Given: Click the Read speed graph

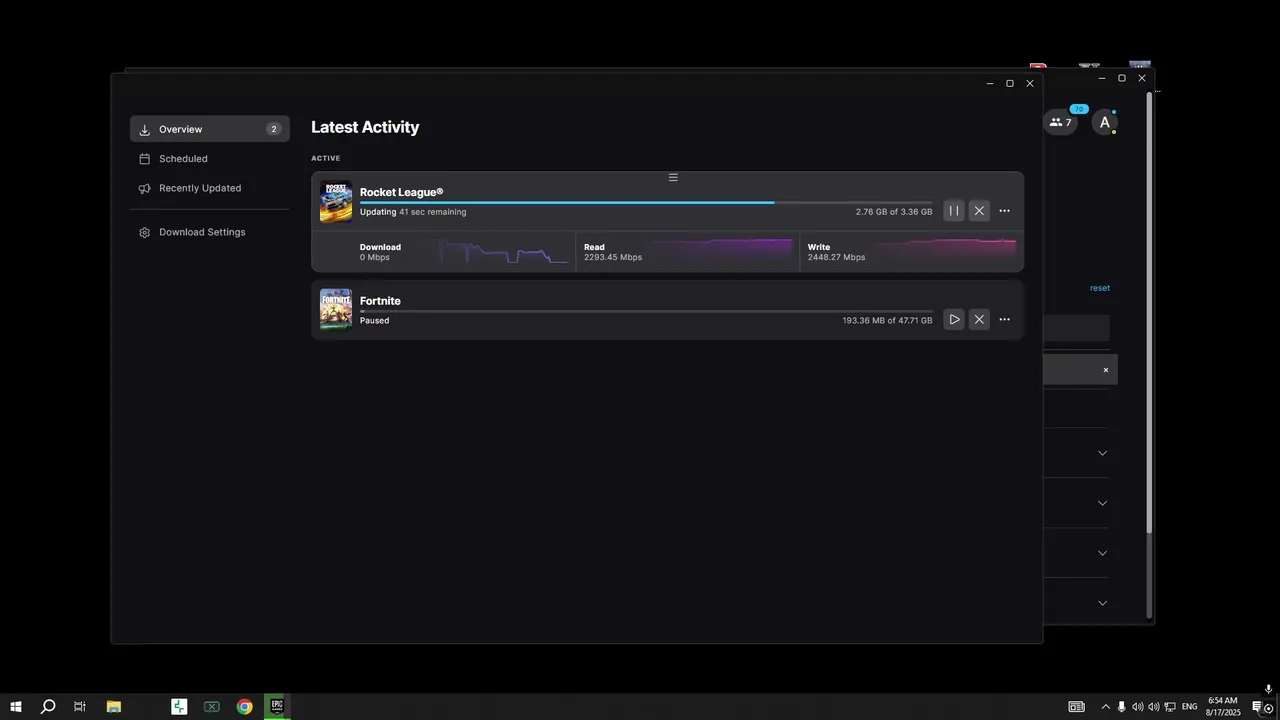Looking at the screenshot, I should pyautogui.click(x=722, y=251).
